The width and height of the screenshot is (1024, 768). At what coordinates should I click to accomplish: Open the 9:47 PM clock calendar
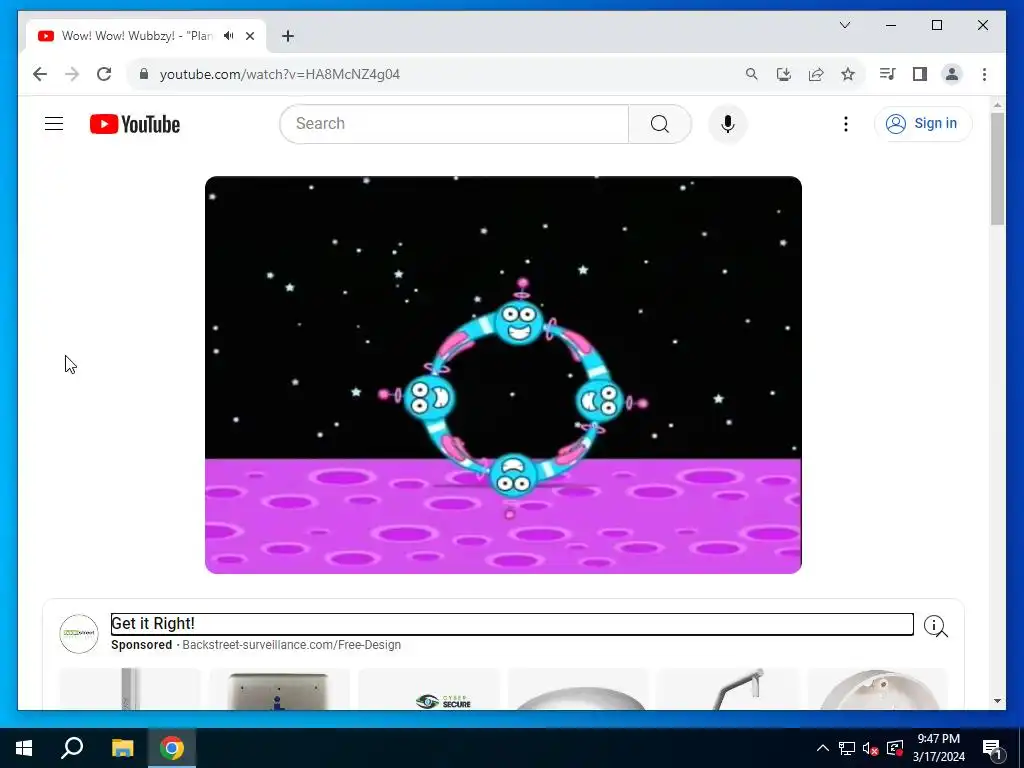pyautogui.click(x=938, y=748)
